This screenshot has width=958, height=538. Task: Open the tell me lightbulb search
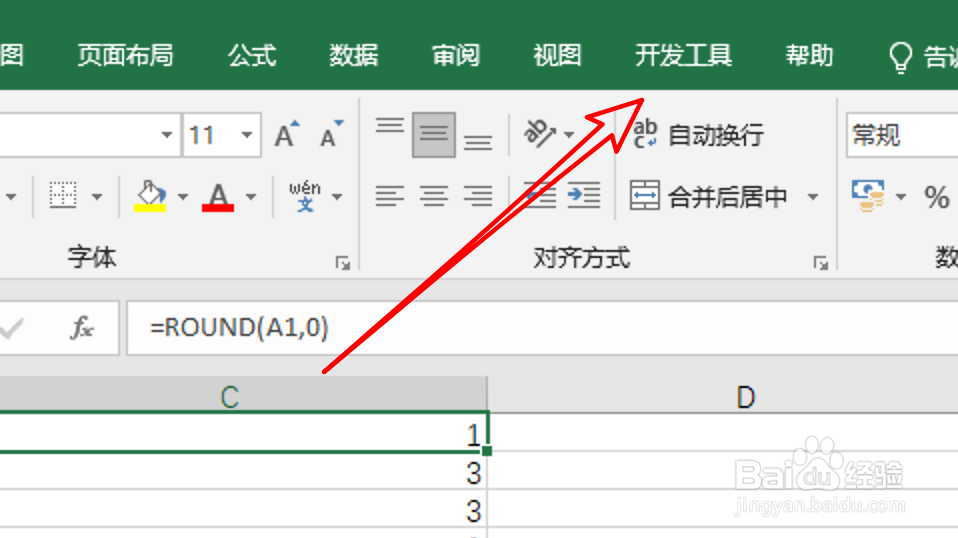pyautogui.click(x=901, y=57)
